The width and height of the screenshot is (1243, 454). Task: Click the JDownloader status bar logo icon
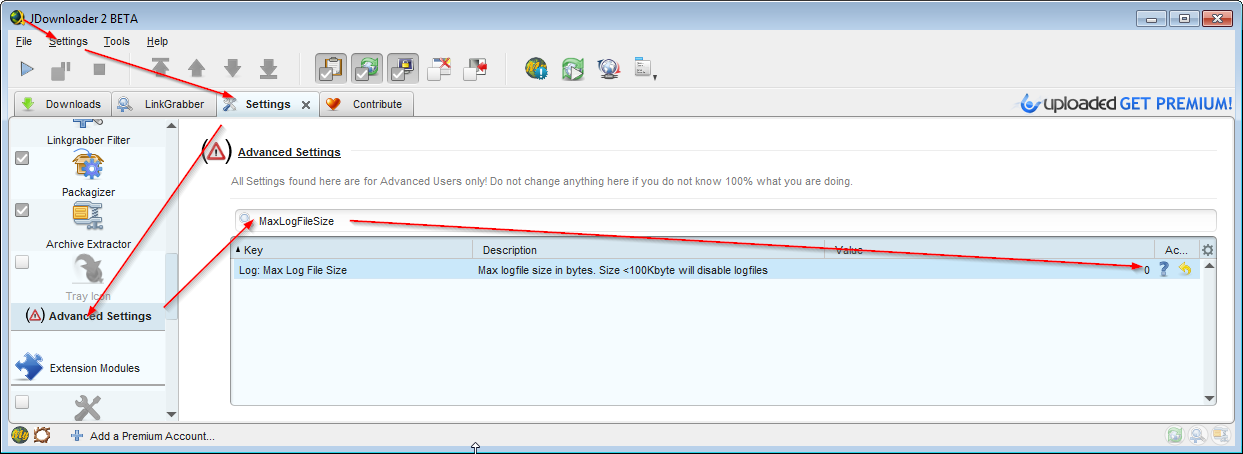(x=20, y=435)
